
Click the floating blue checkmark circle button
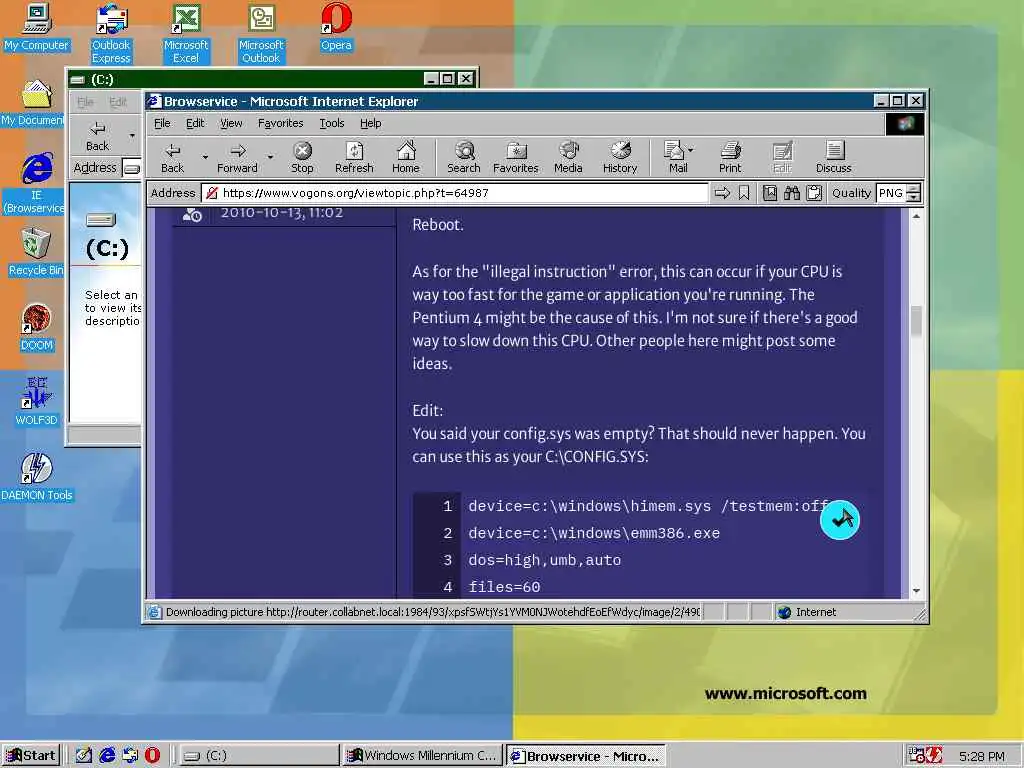pos(839,520)
